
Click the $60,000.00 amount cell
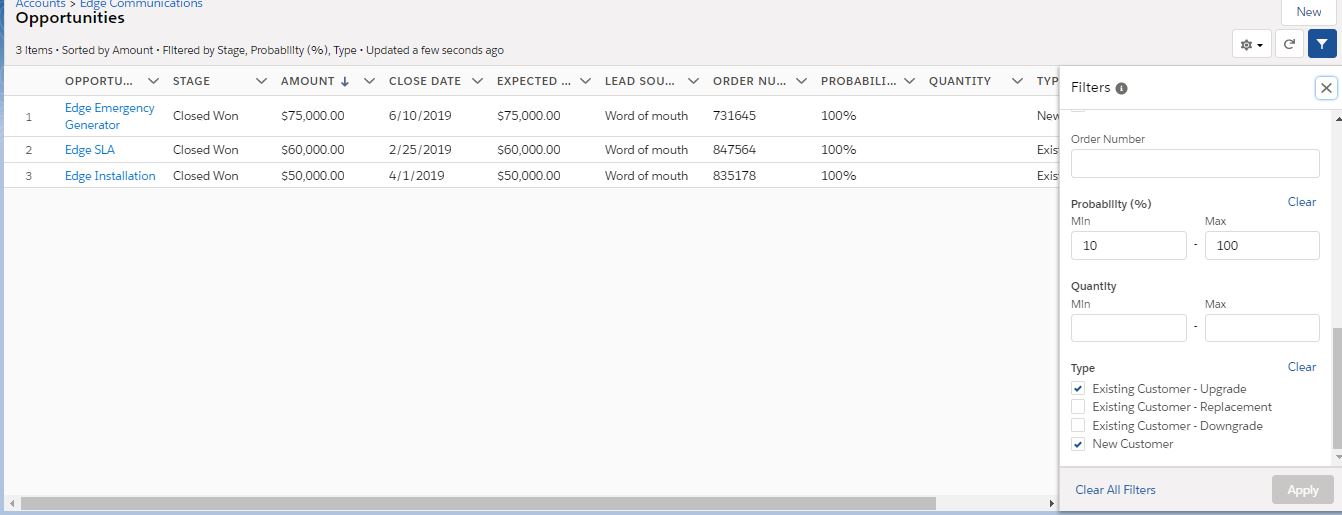click(313, 150)
